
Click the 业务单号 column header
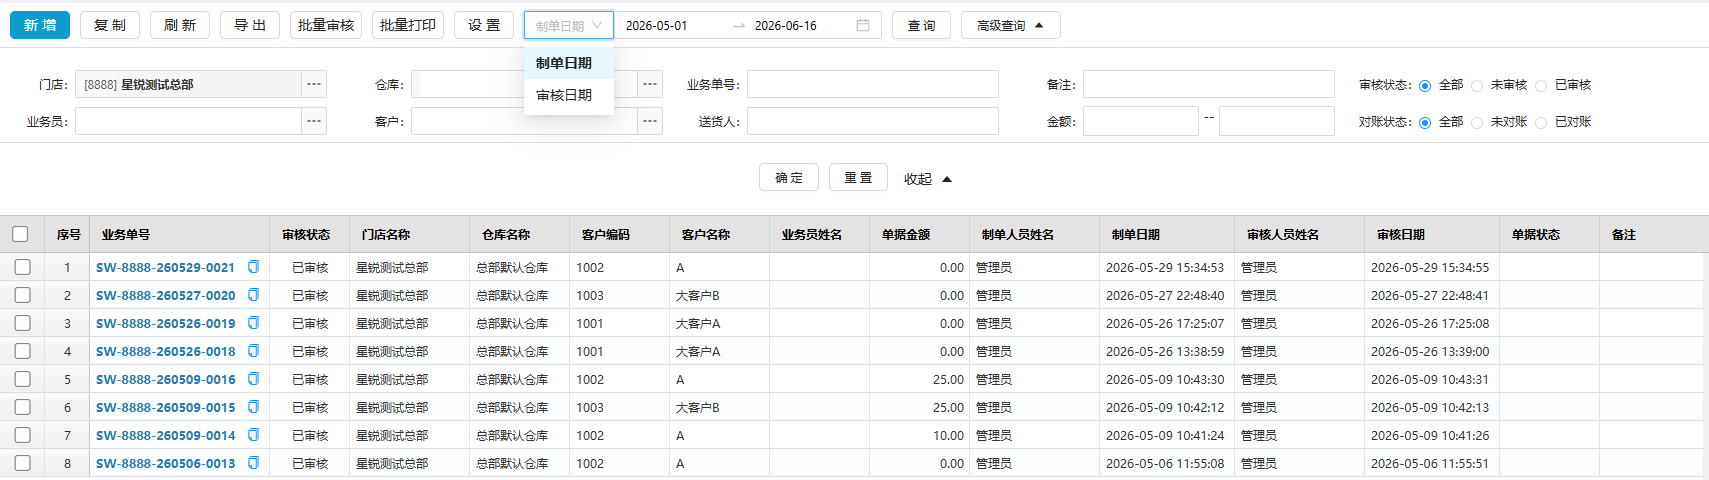coord(180,234)
